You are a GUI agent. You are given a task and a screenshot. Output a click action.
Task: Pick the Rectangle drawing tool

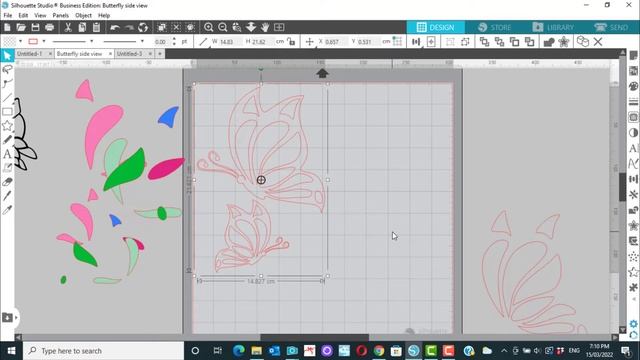pos(7,111)
